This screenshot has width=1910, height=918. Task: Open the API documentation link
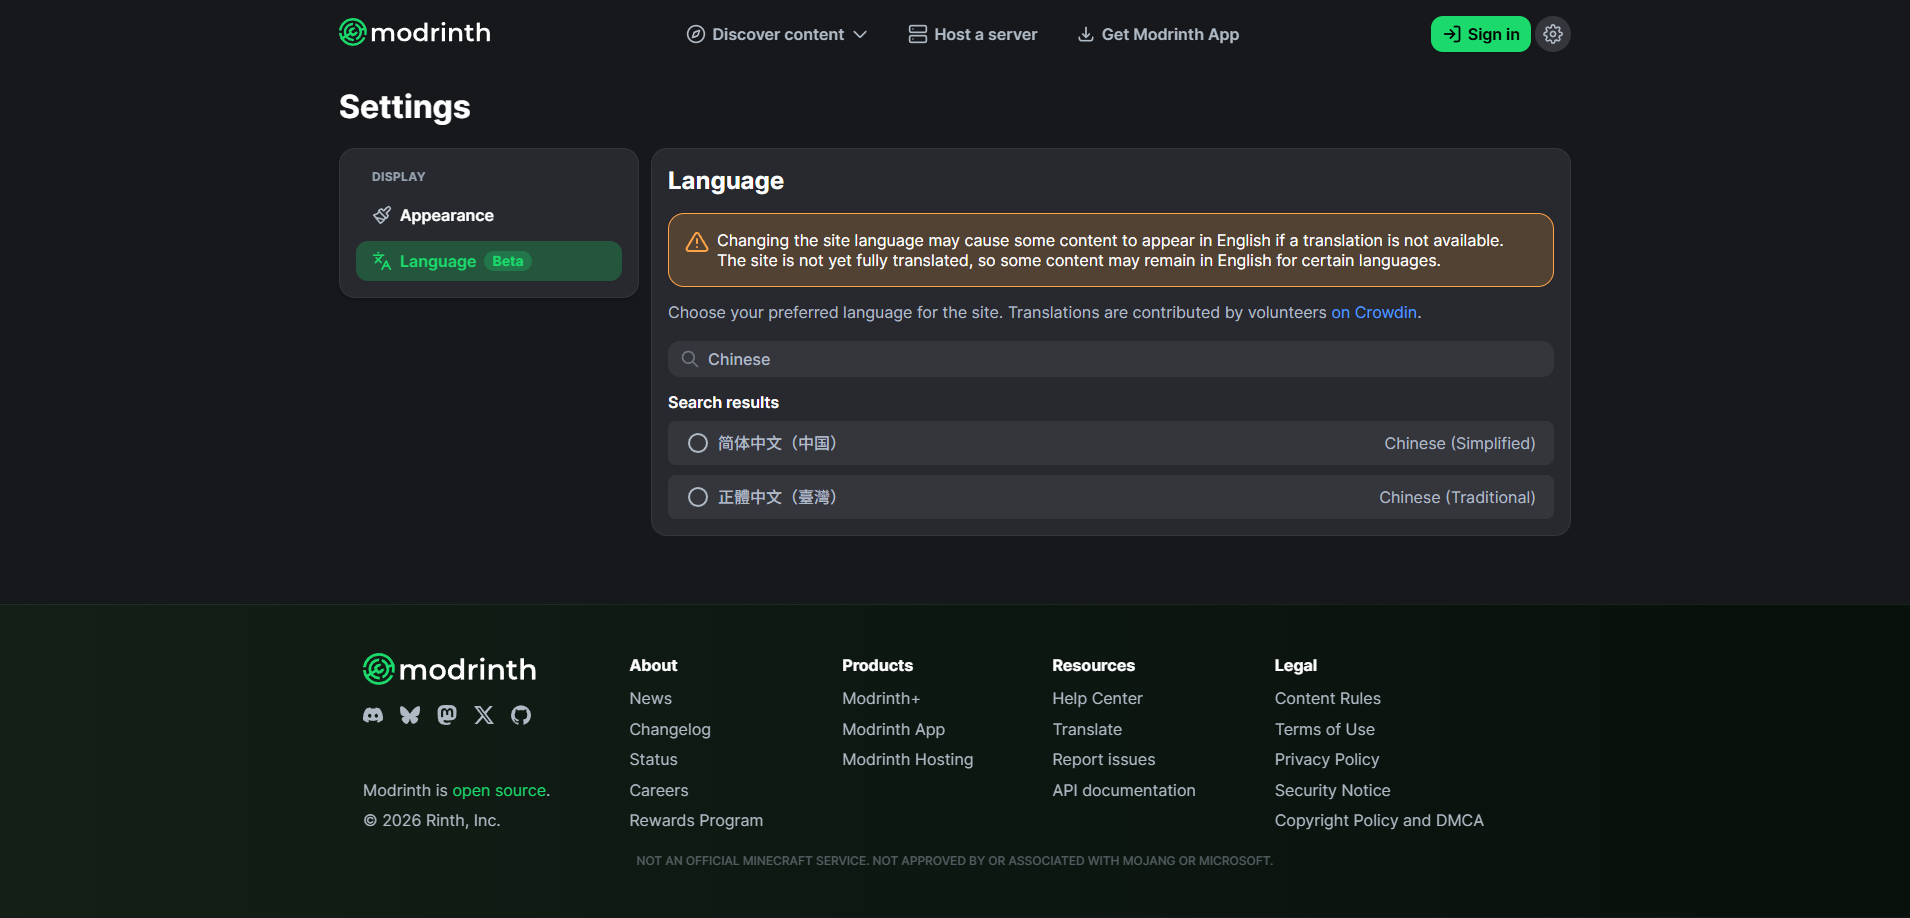click(1124, 790)
